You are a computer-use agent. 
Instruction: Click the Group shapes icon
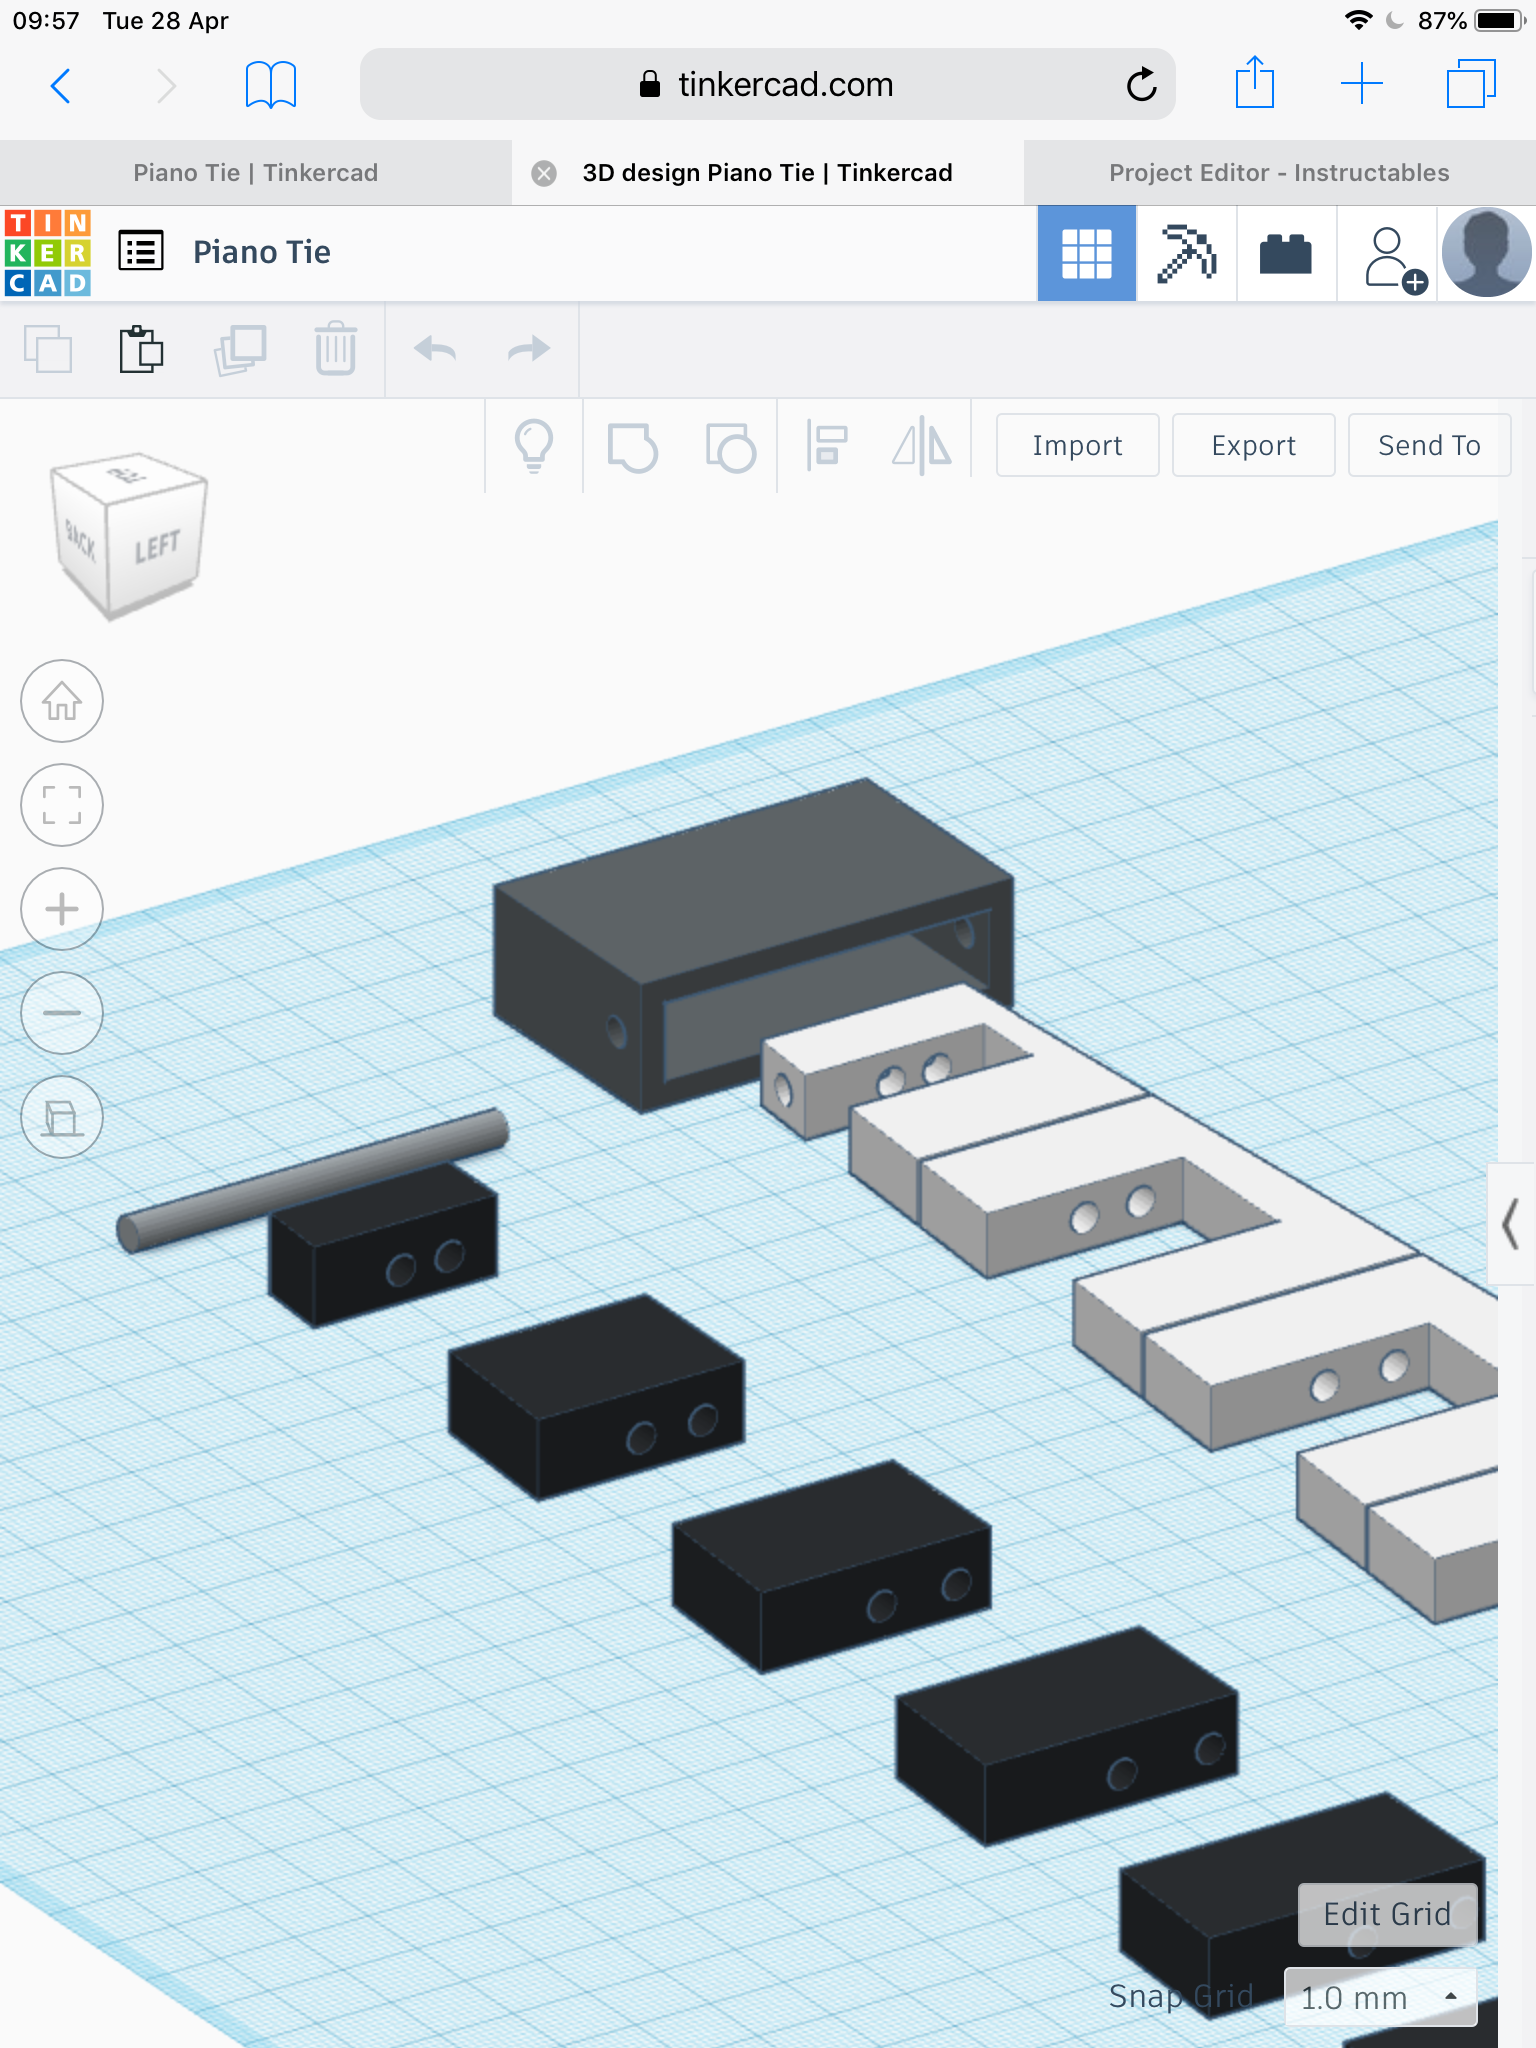pos(633,446)
